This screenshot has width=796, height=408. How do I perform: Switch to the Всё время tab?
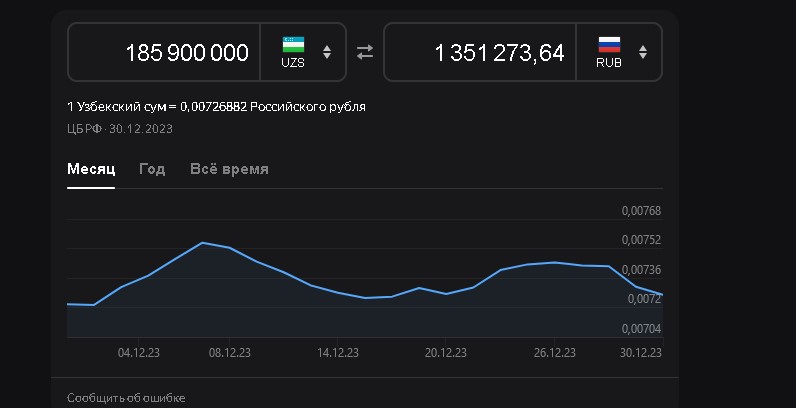(229, 169)
